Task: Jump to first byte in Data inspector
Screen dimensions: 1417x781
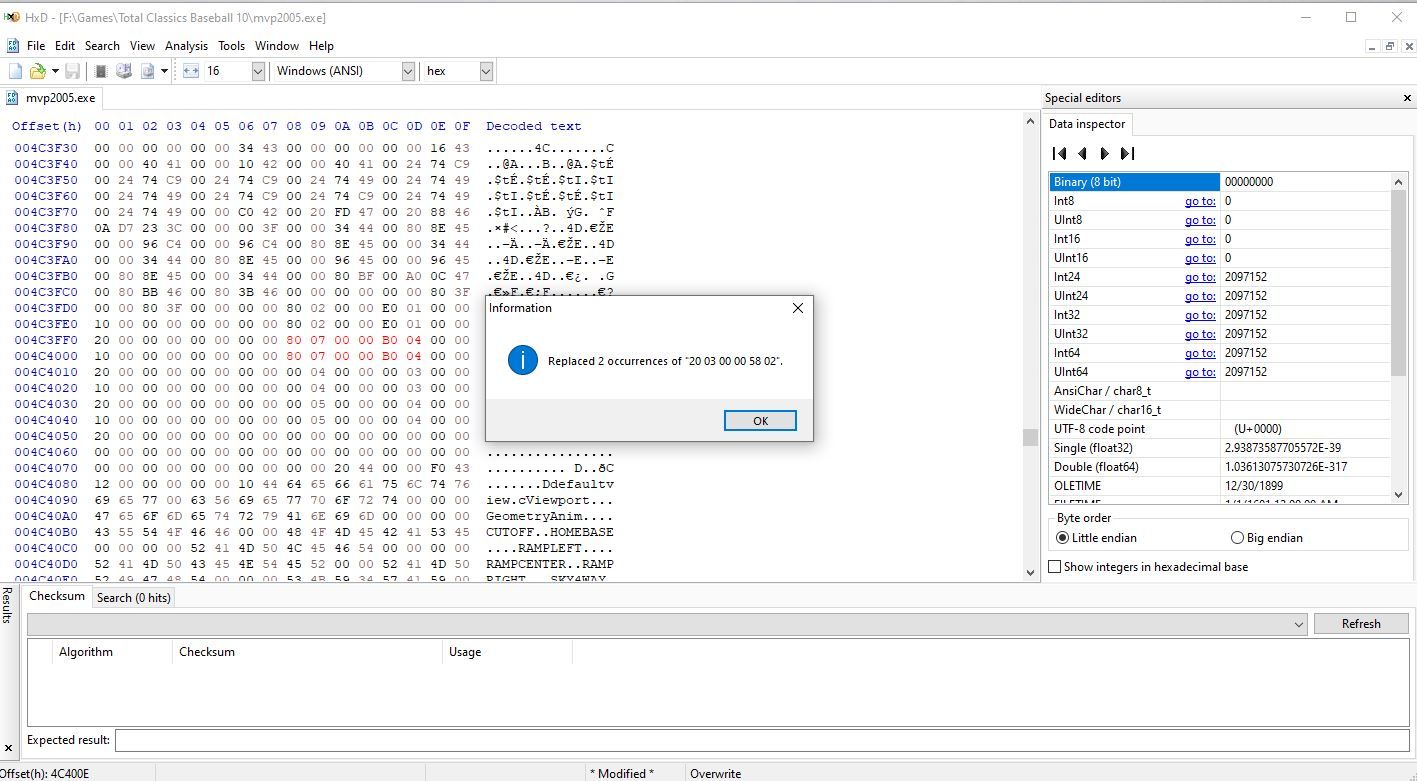Action: tap(1060, 153)
